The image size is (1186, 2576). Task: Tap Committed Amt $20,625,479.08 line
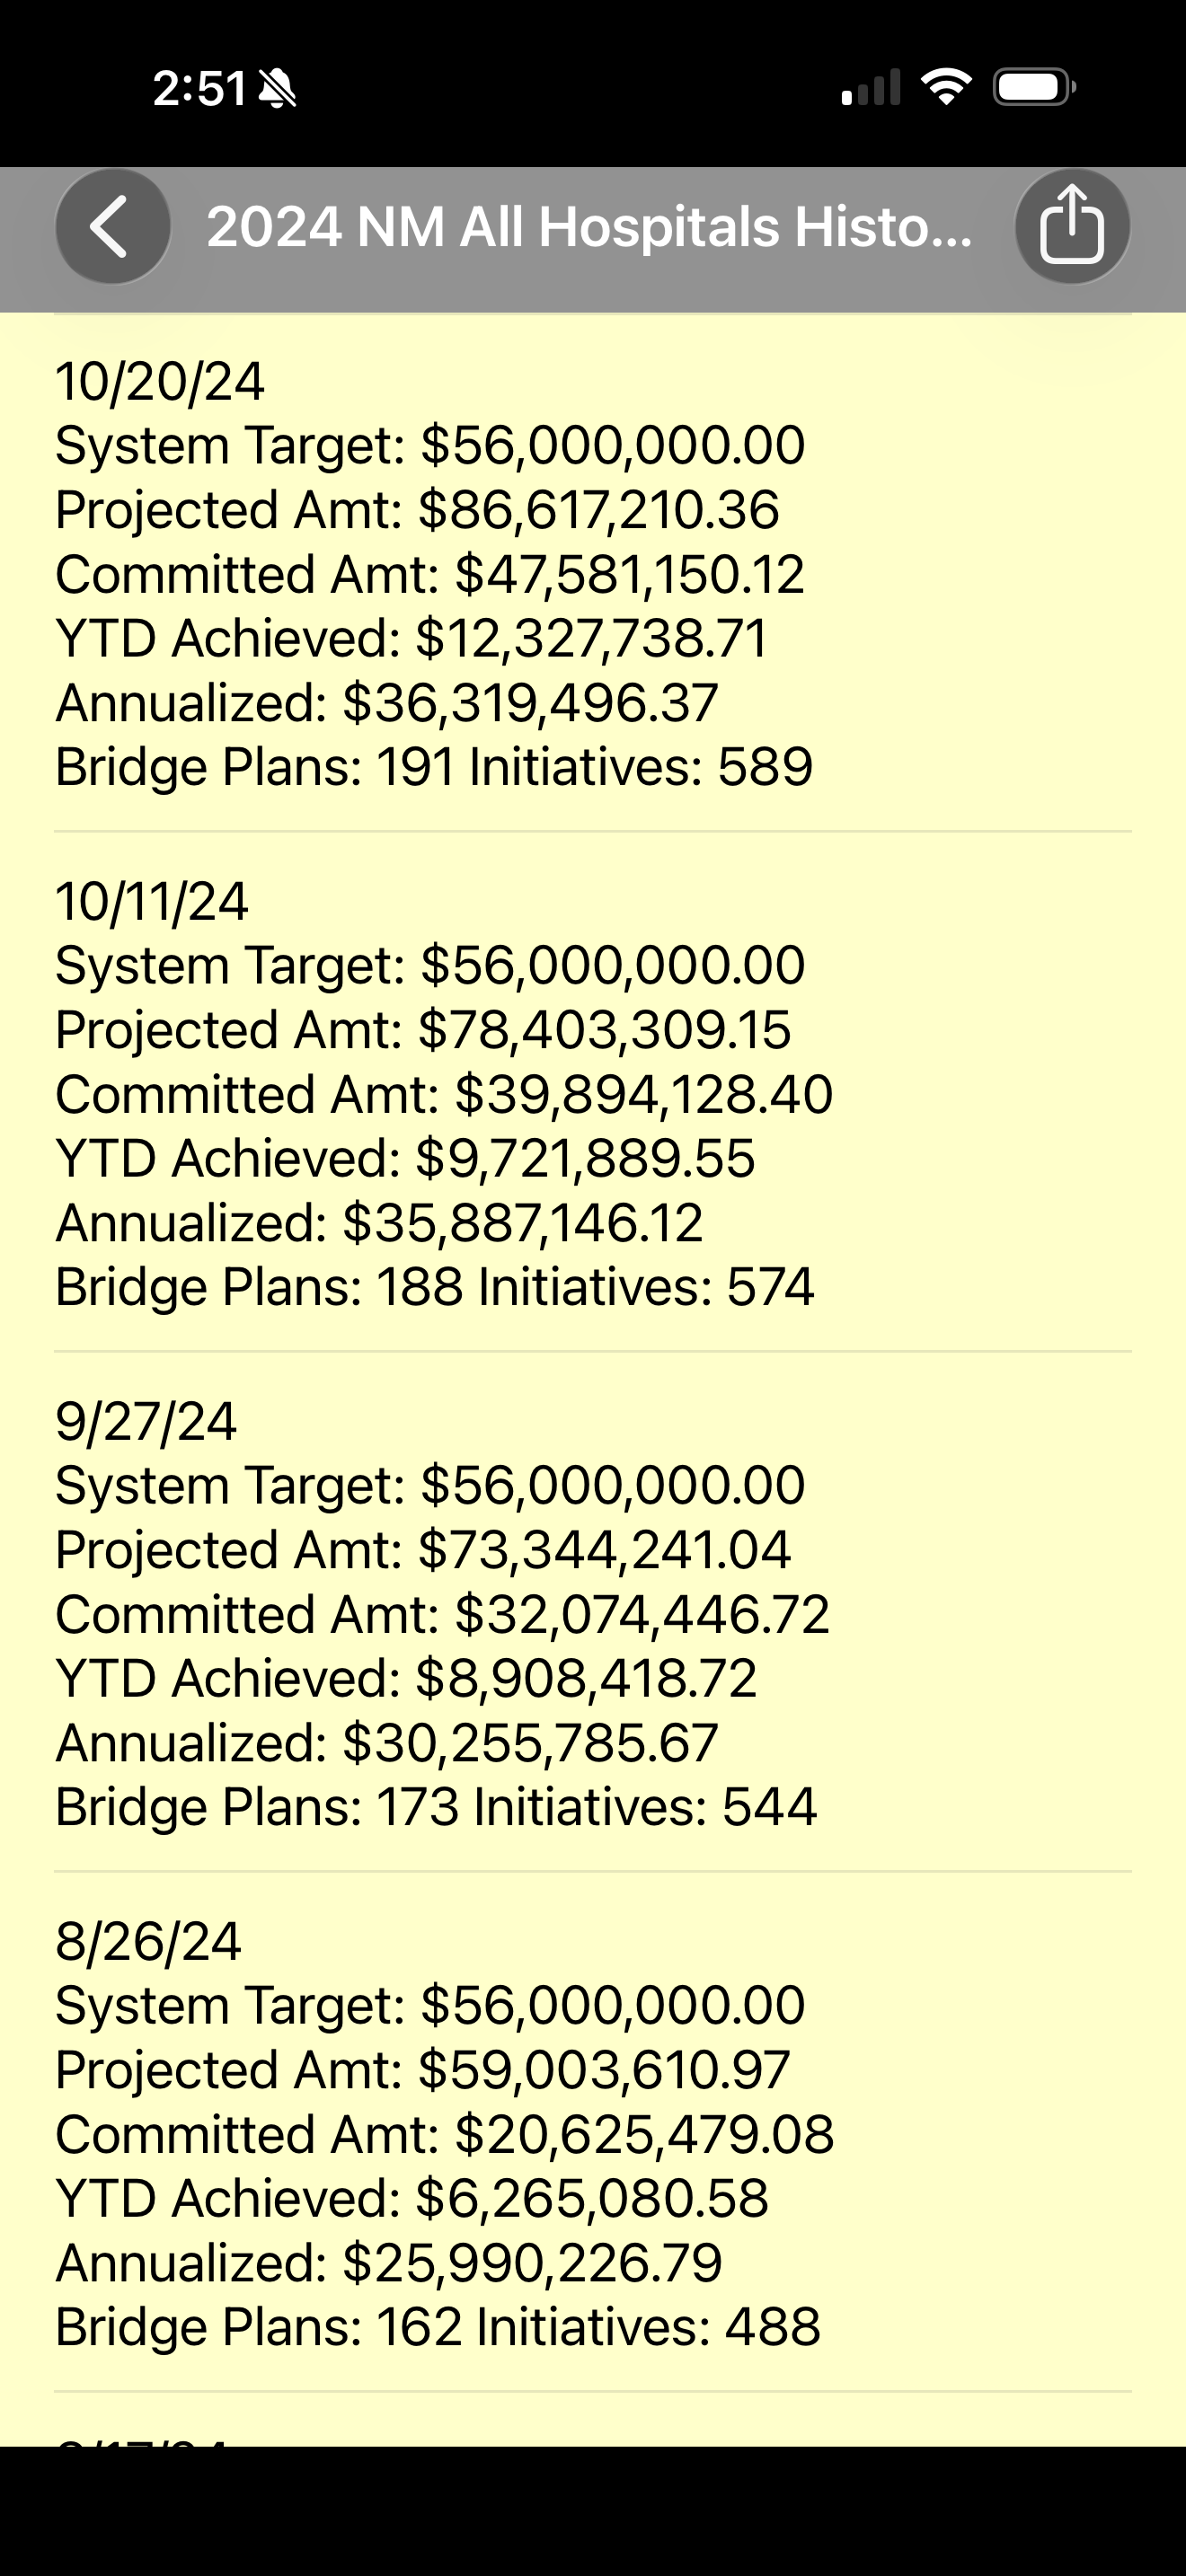coord(445,2134)
